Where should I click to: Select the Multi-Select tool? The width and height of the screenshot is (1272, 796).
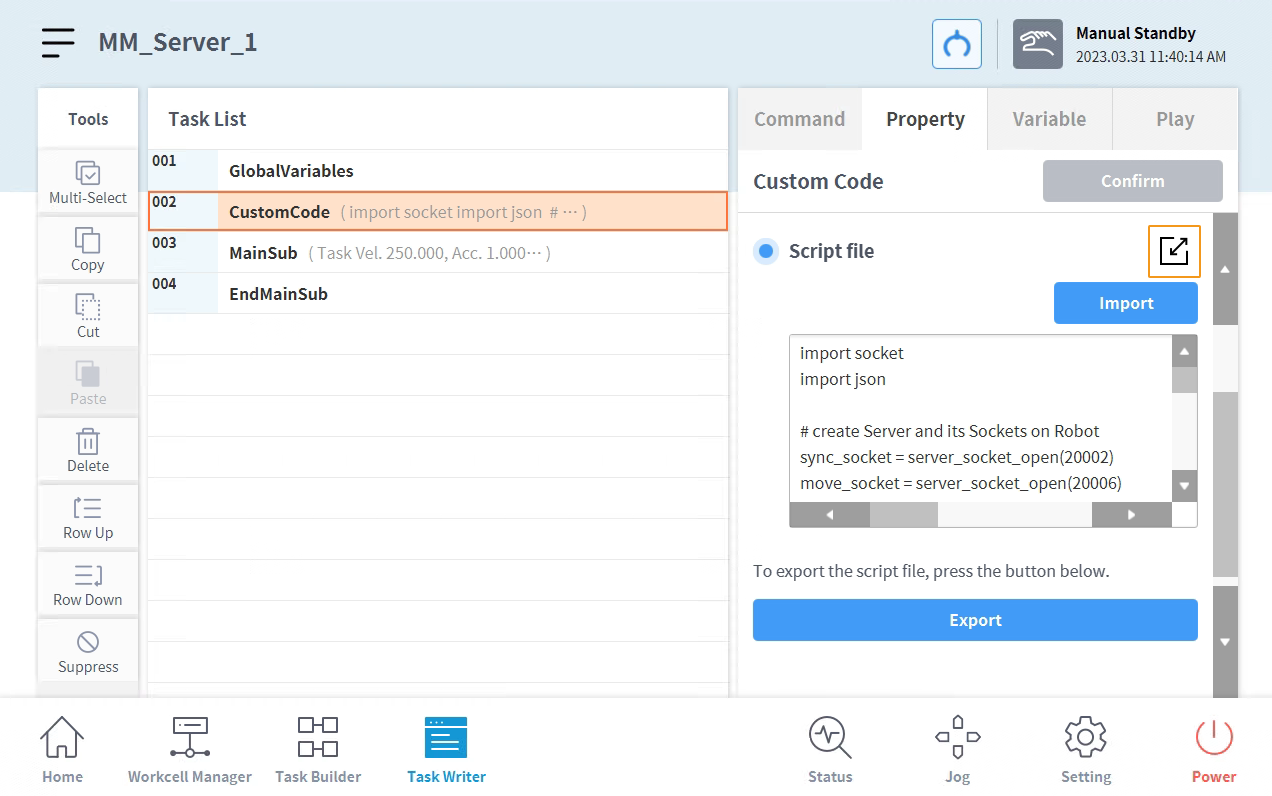pyautogui.click(x=88, y=182)
